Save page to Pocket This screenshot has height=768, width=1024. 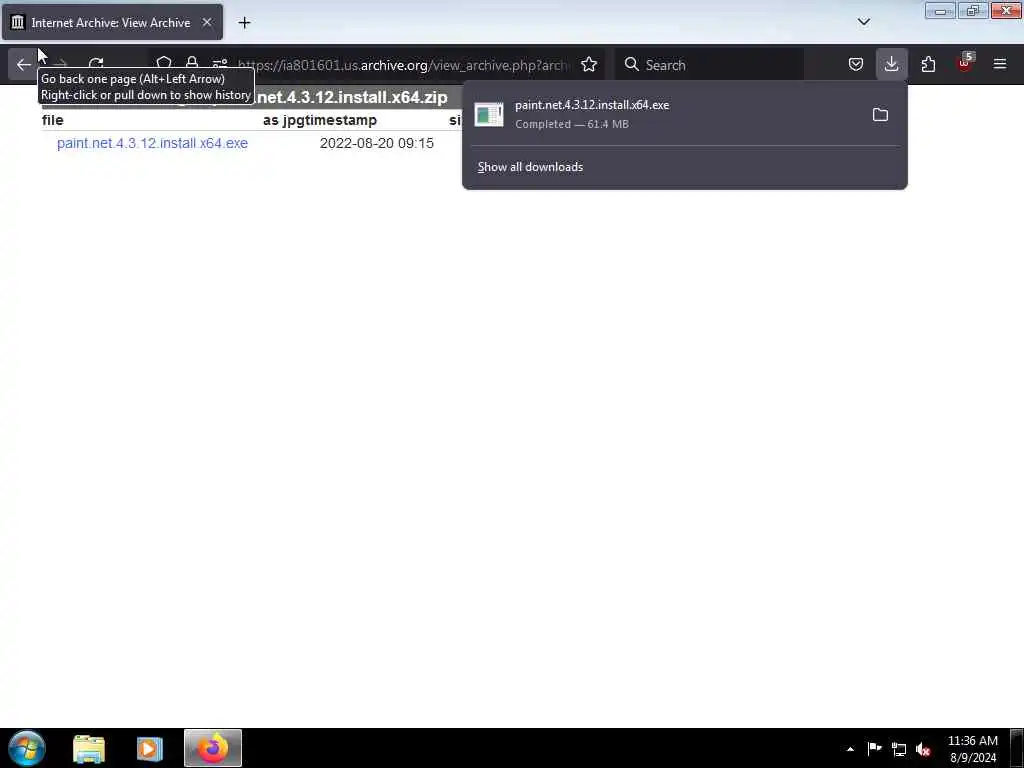pyautogui.click(x=856, y=65)
